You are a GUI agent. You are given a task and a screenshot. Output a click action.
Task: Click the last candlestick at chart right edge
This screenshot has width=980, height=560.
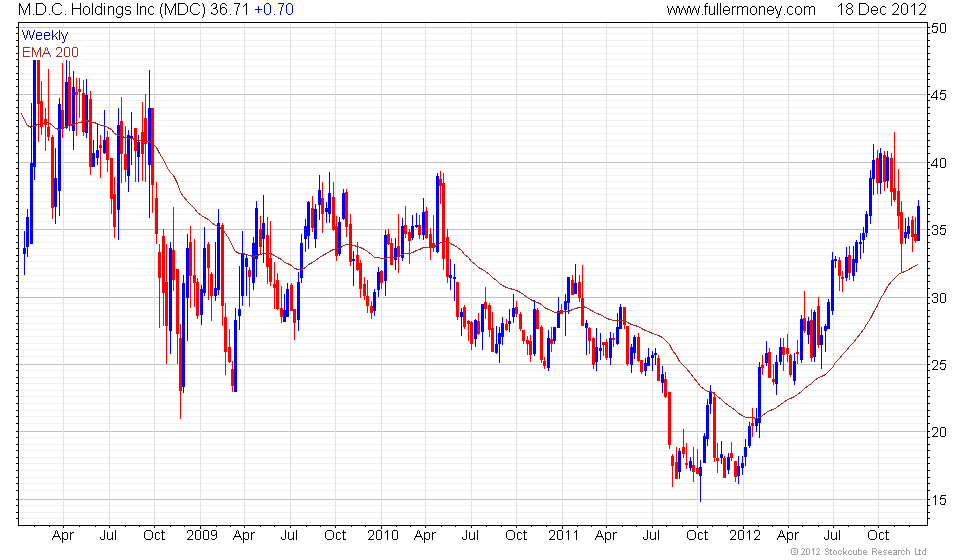[x=918, y=221]
